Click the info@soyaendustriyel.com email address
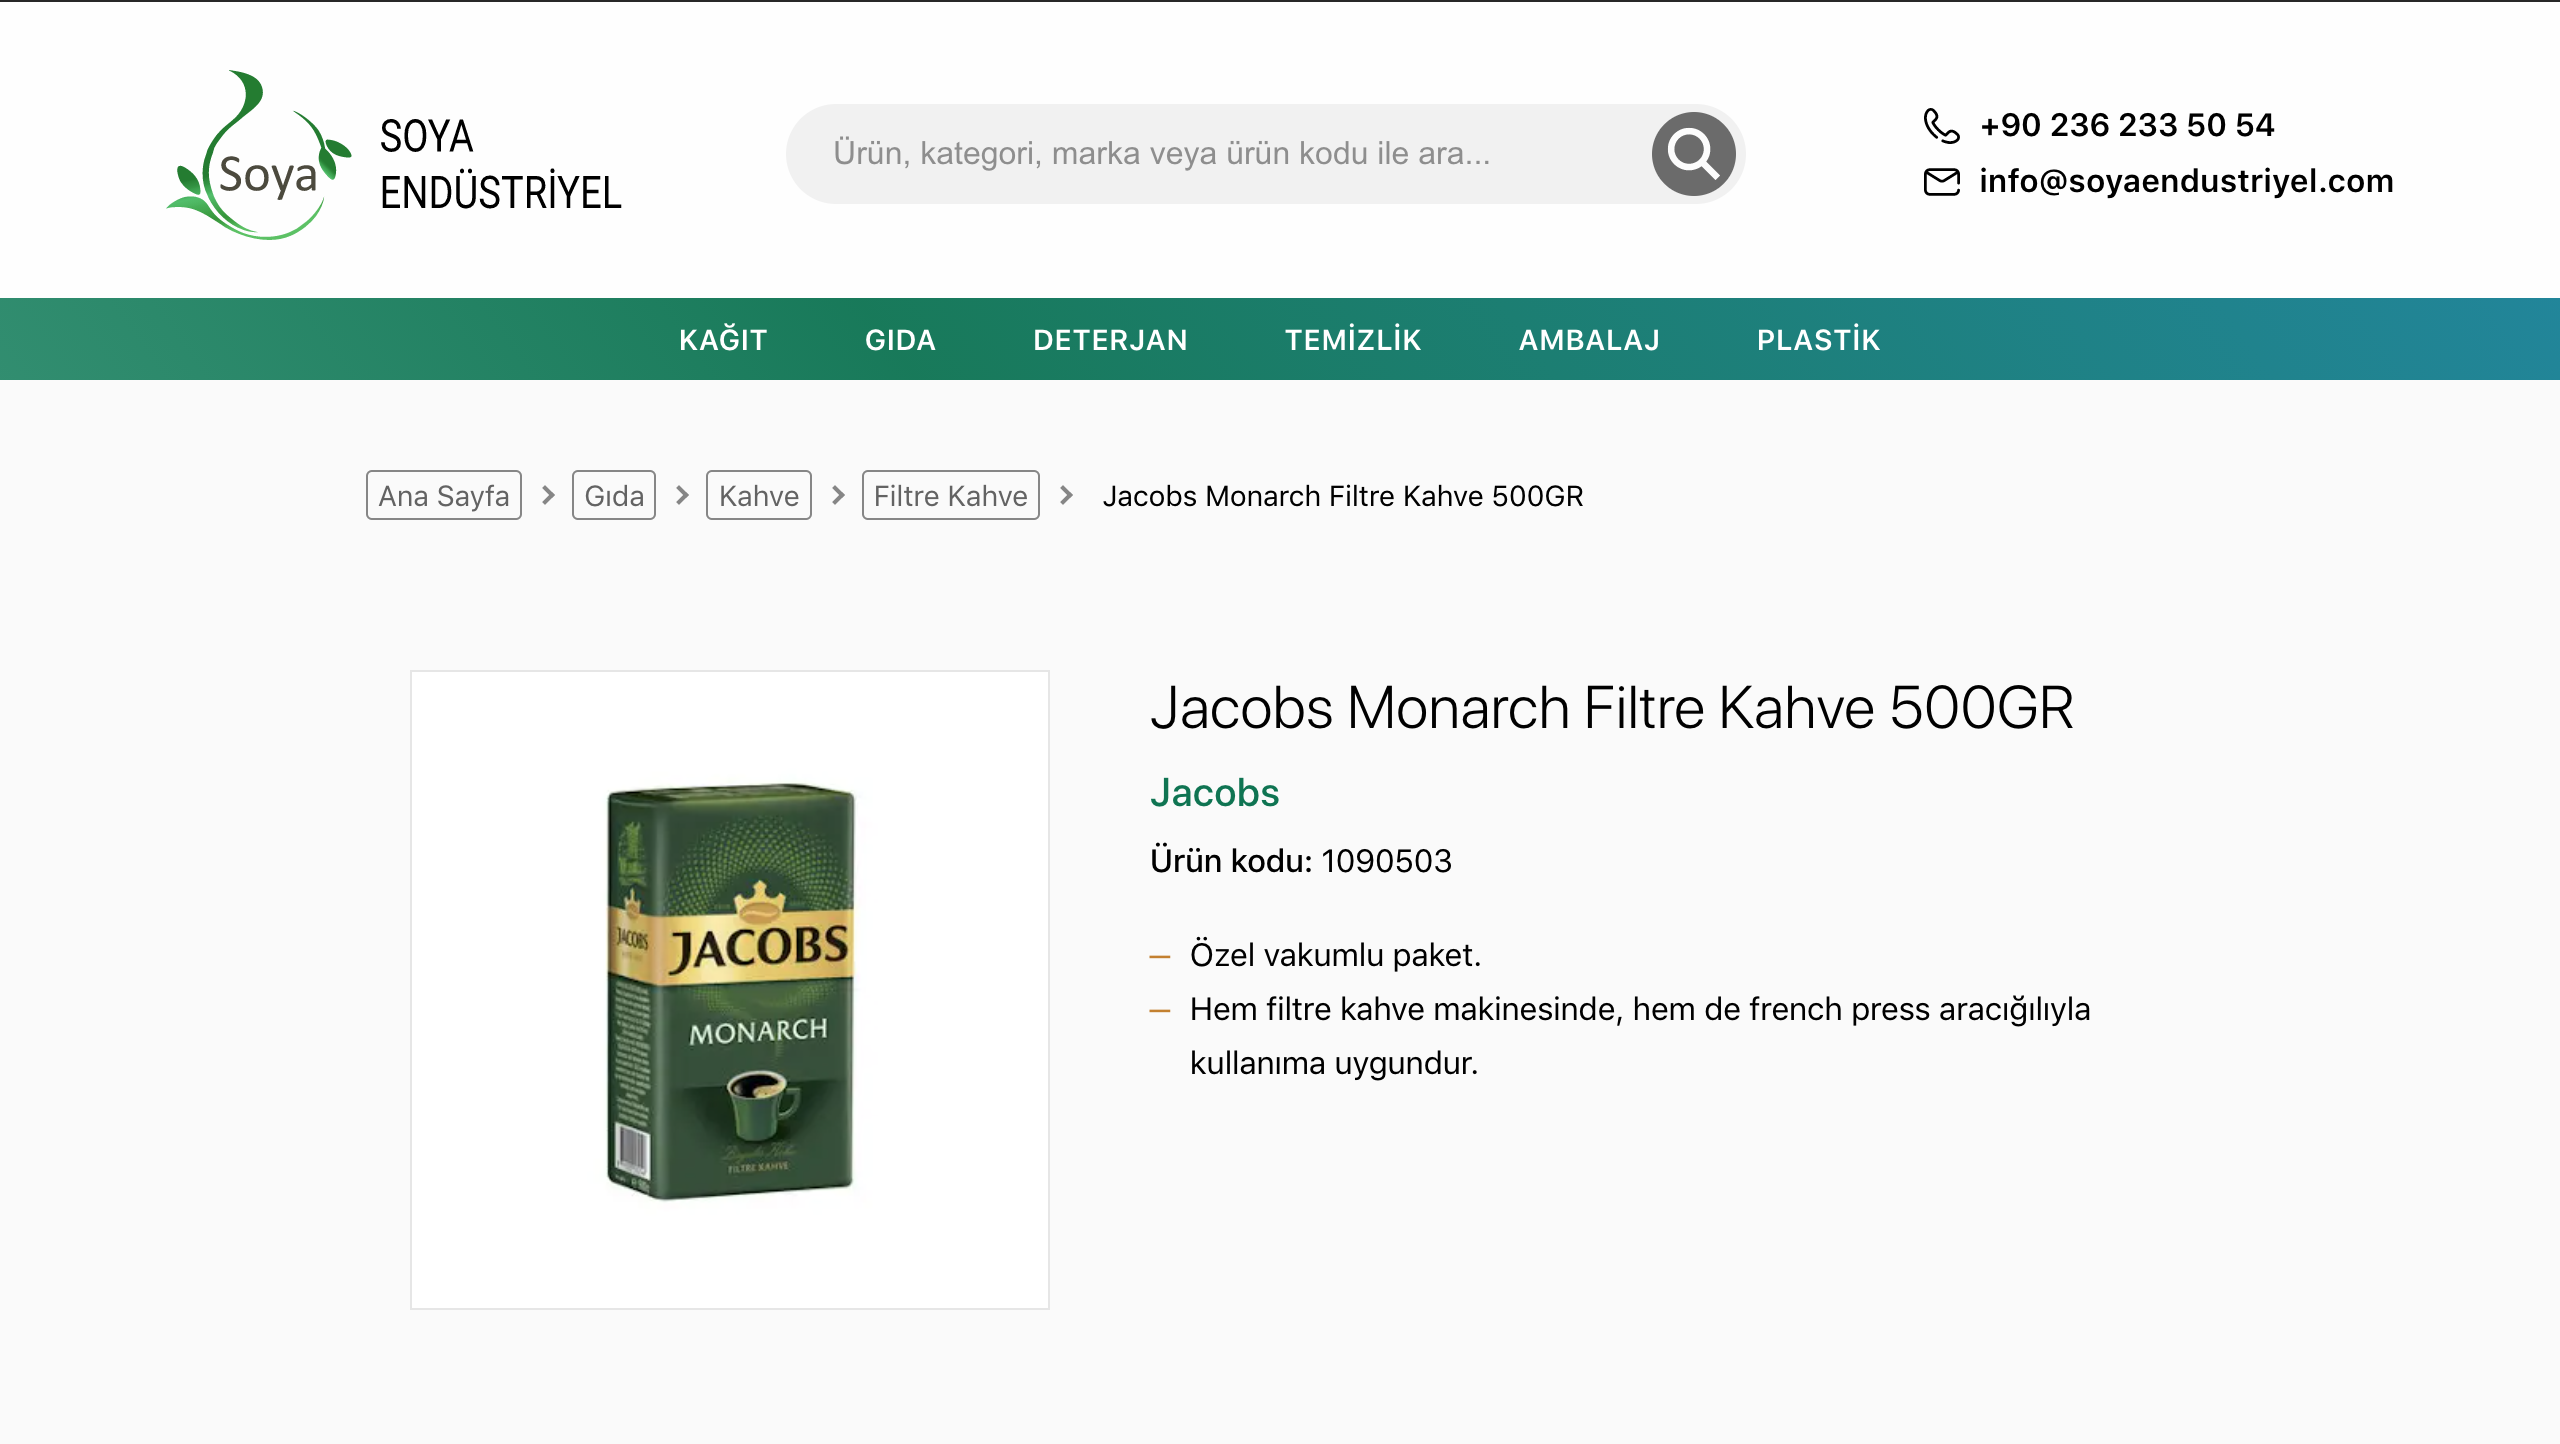2560x1444 pixels. point(2186,181)
